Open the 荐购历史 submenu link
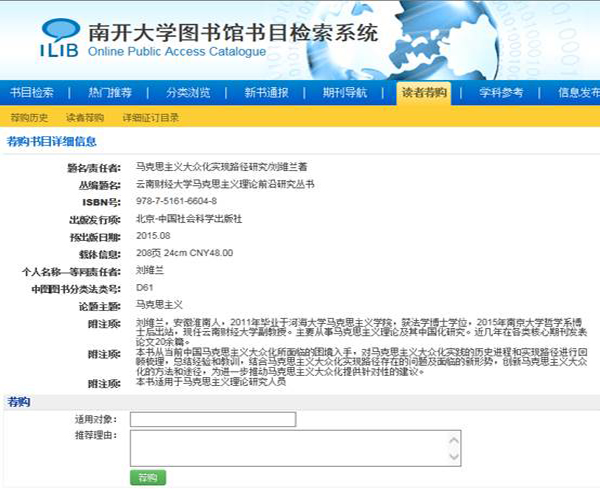The width and height of the screenshot is (600, 489). tap(28, 118)
